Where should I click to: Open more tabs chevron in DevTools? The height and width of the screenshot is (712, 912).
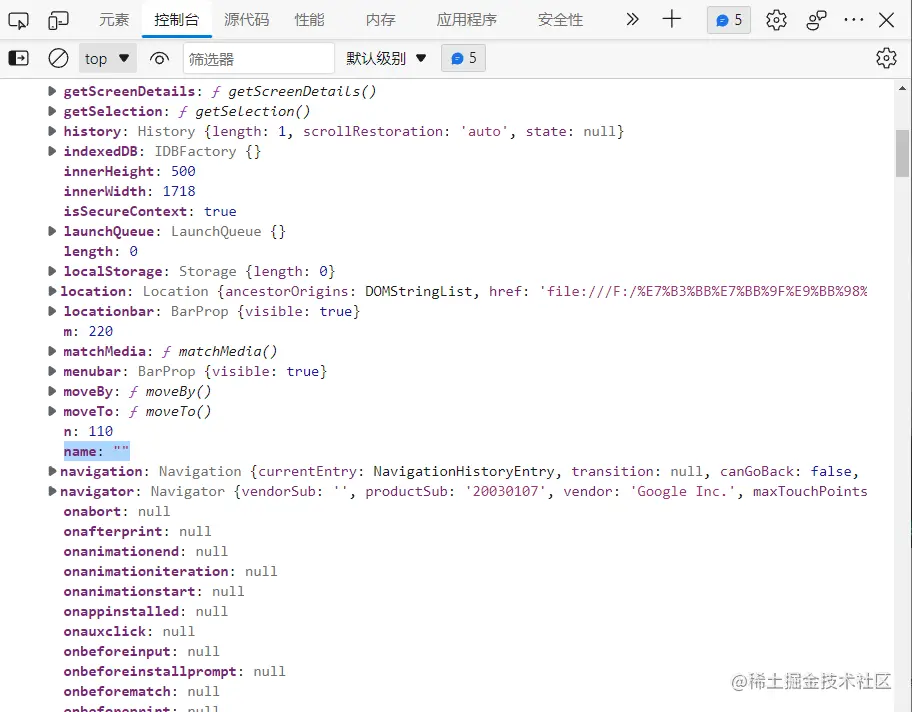[x=632, y=20]
